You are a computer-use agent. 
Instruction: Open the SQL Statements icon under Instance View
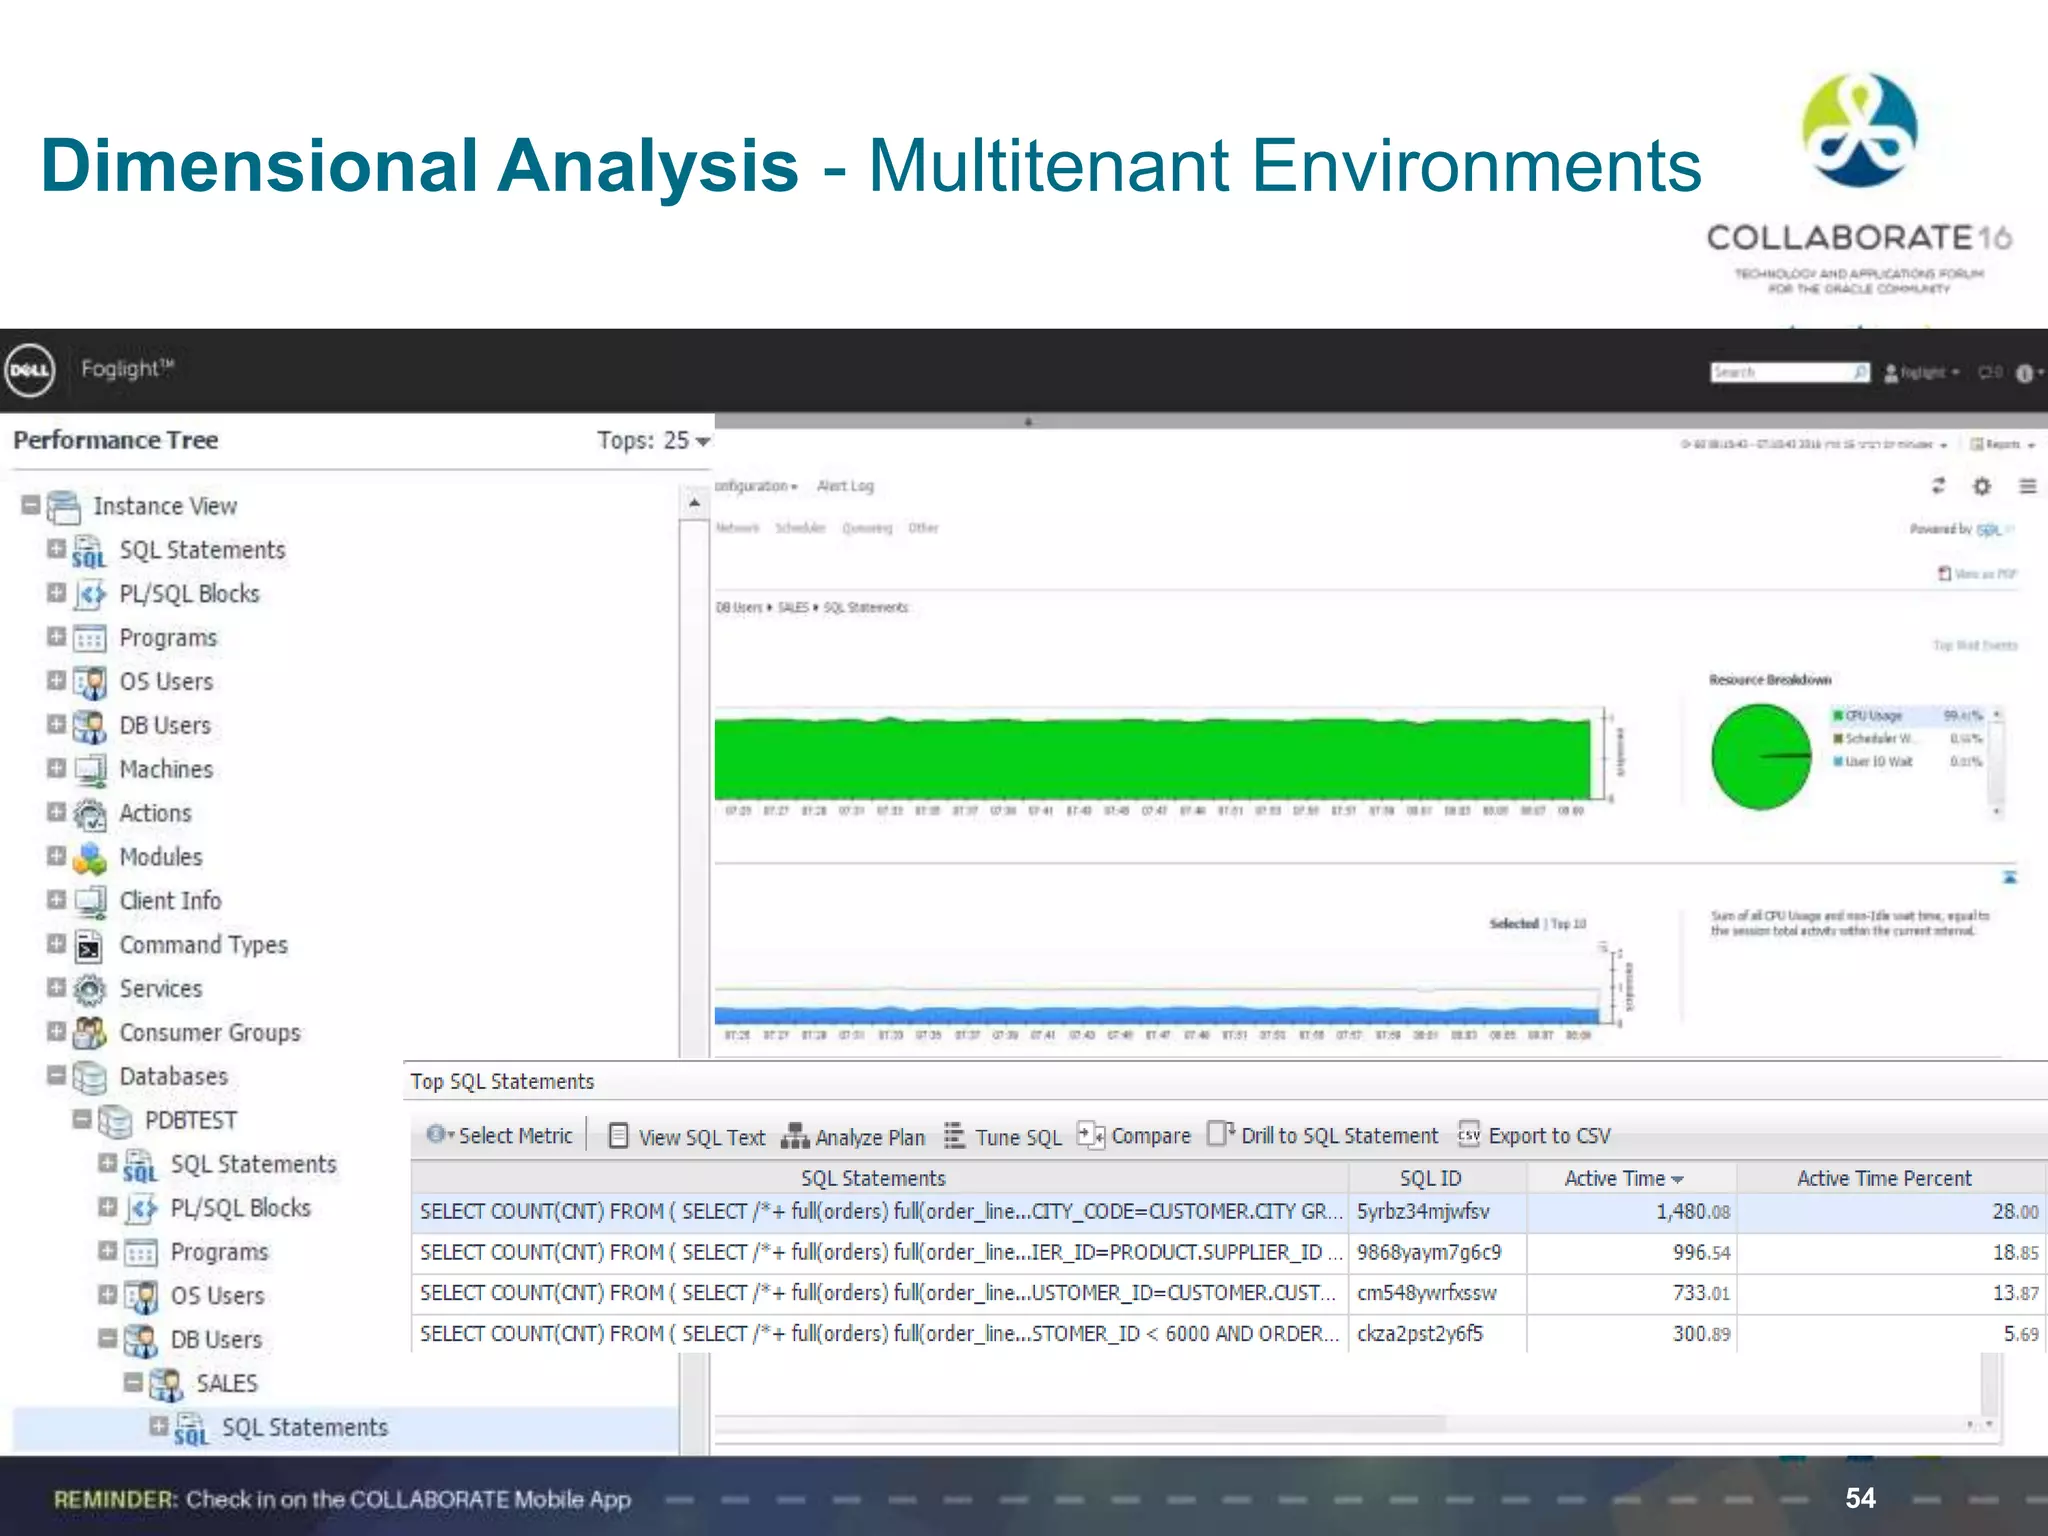(x=89, y=551)
